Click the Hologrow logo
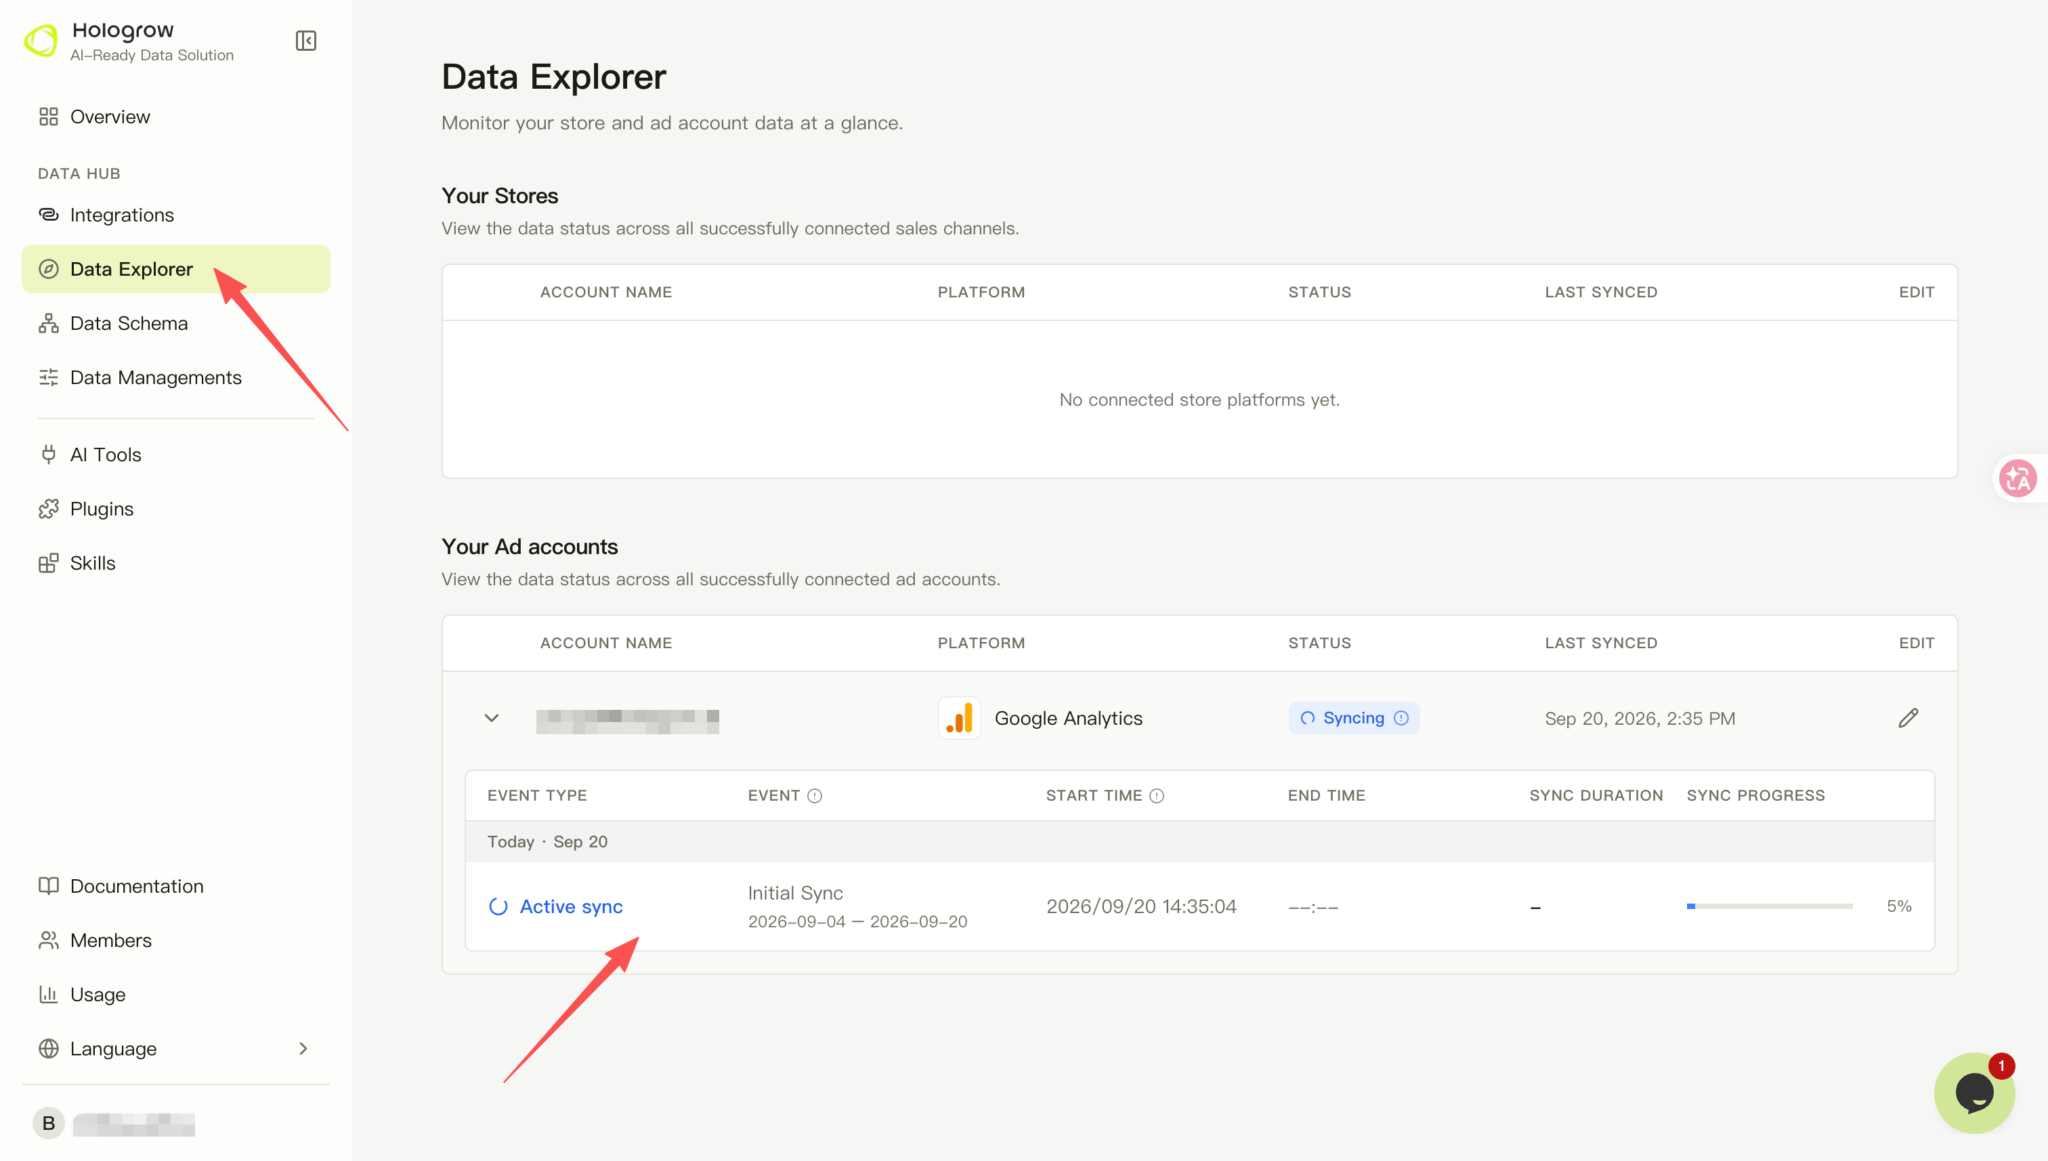Screen dimensions: 2048x1161 point(41,41)
